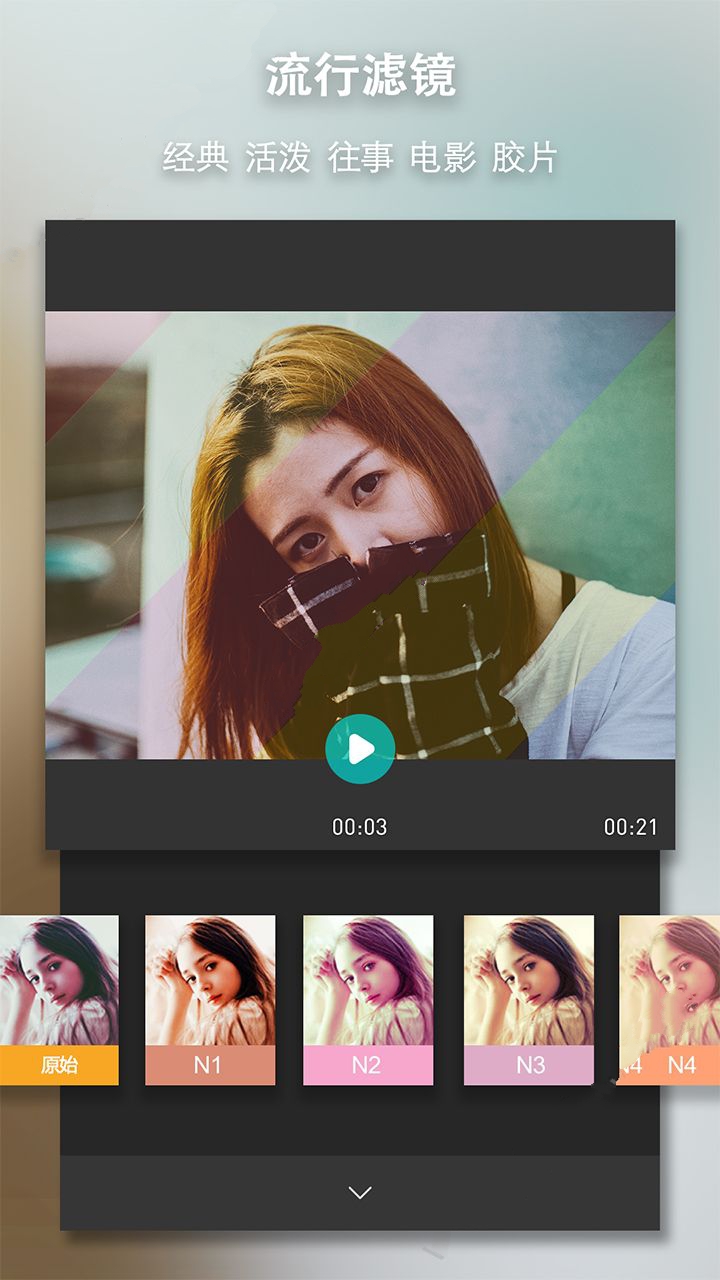Select the 往事 filter category
The height and width of the screenshot is (1280, 720).
pos(360,158)
